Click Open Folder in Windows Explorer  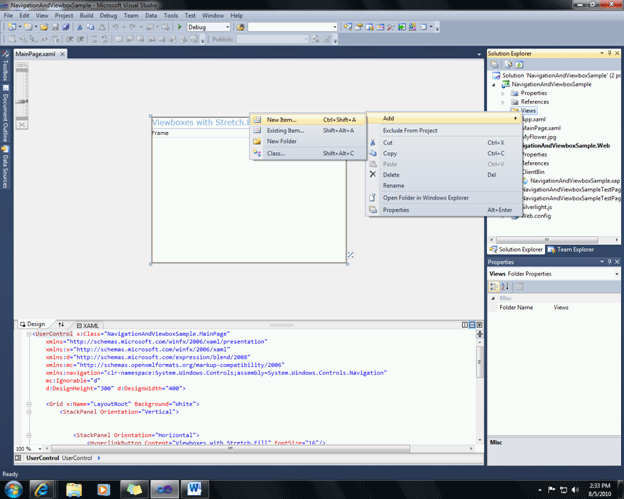click(x=425, y=197)
